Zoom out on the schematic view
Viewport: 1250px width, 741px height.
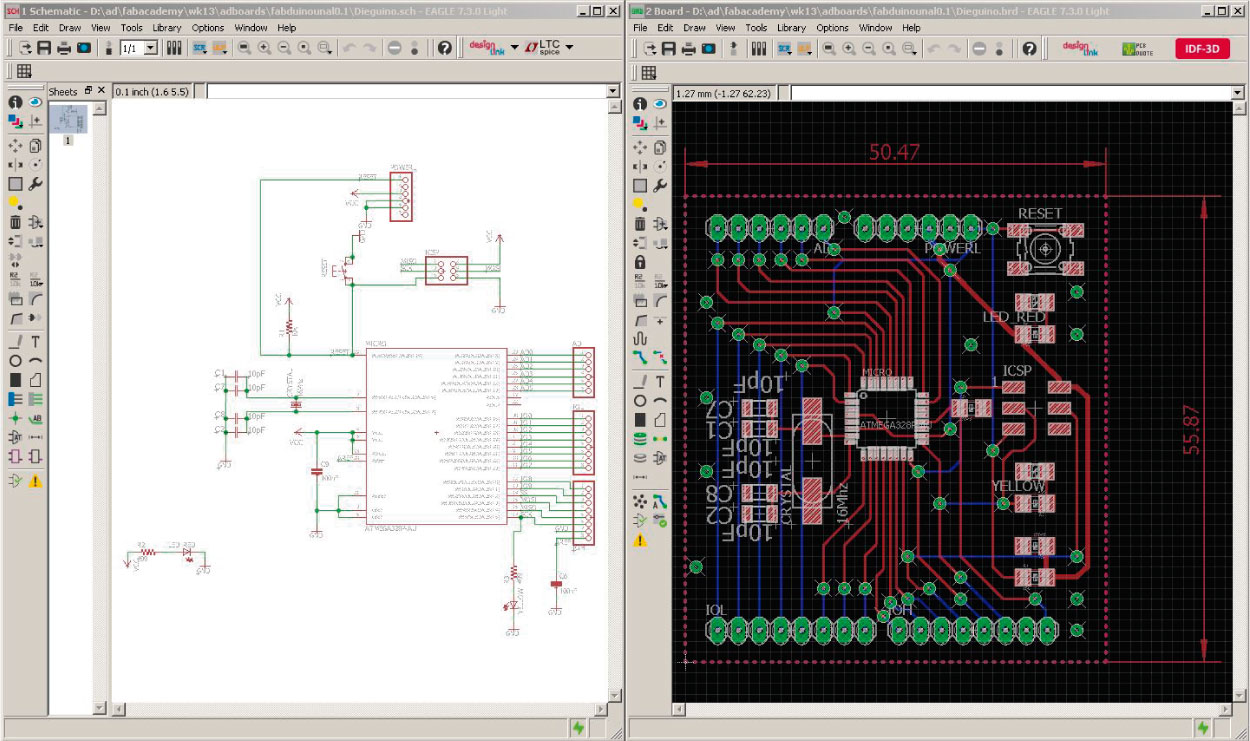(x=284, y=47)
